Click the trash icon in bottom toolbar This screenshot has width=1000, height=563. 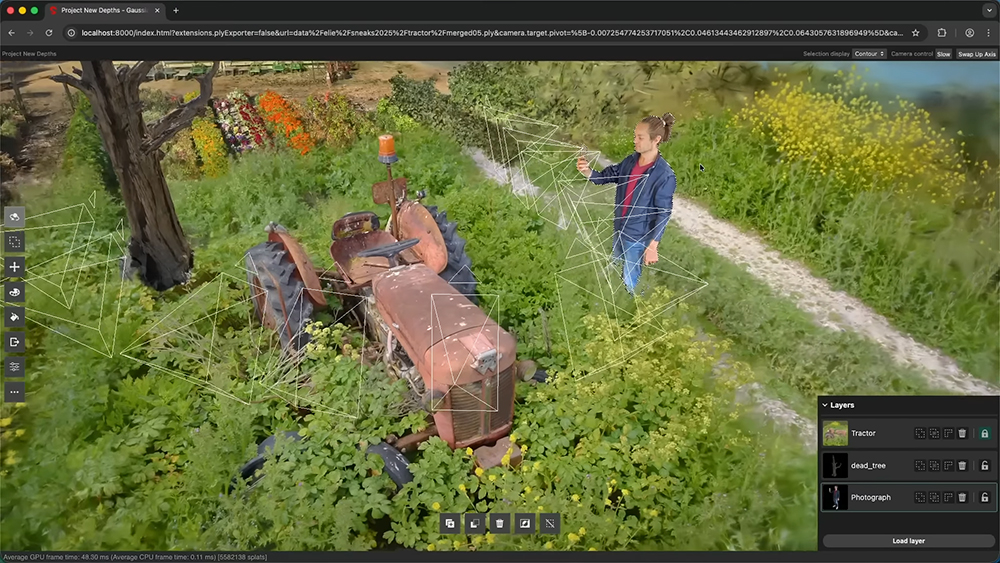[499, 523]
